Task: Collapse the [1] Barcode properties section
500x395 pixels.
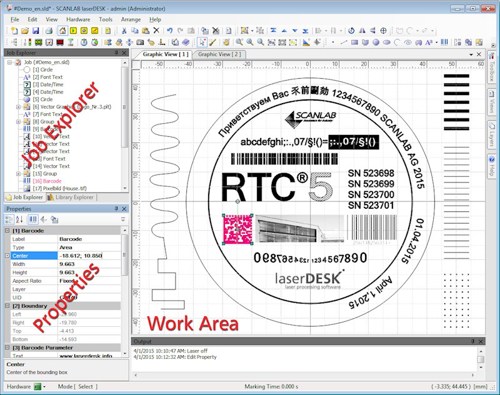Action: tap(7, 231)
